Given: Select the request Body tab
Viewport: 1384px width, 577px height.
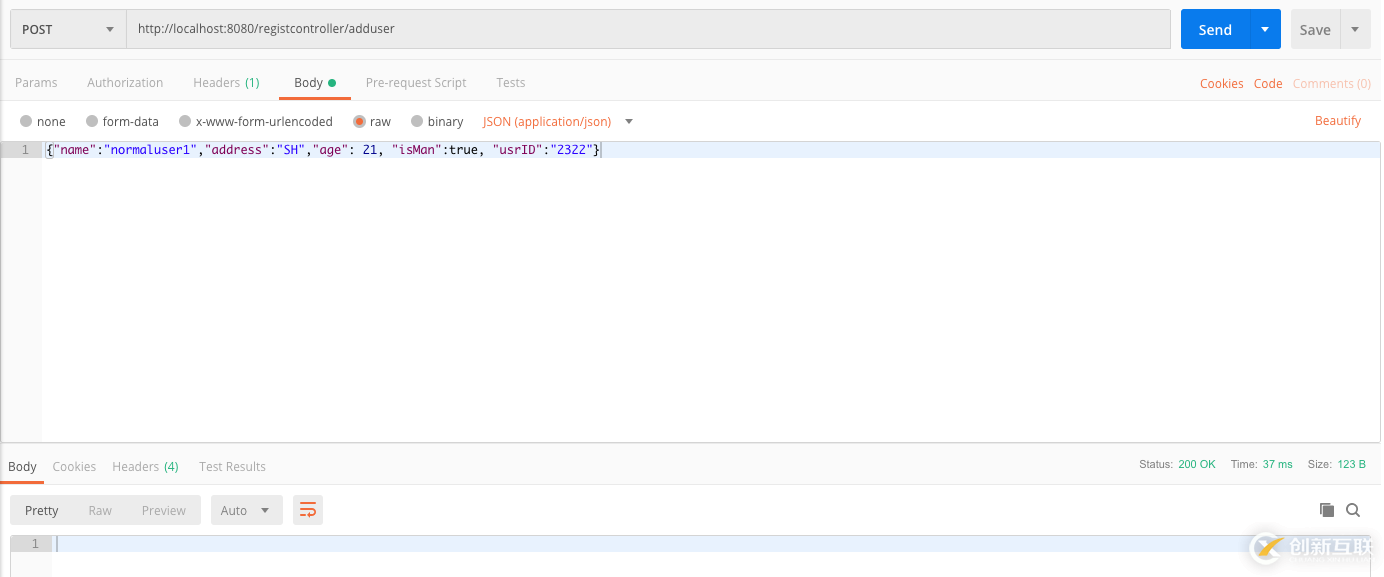Looking at the screenshot, I should pos(315,82).
